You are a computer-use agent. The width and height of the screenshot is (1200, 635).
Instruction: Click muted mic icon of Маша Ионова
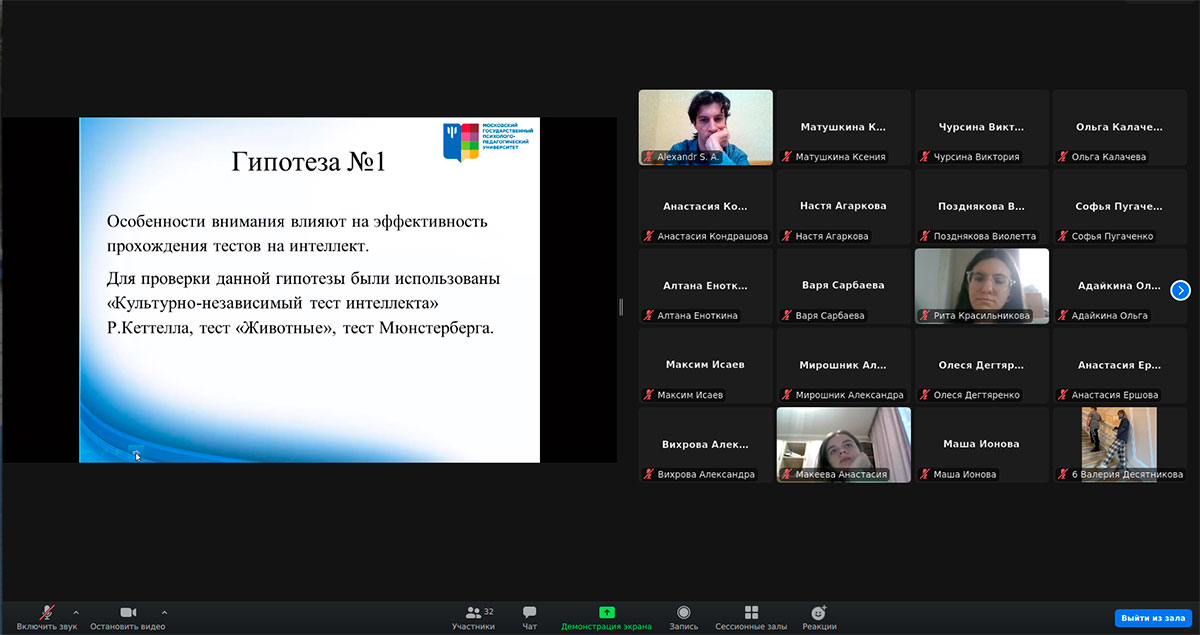tap(924, 474)
